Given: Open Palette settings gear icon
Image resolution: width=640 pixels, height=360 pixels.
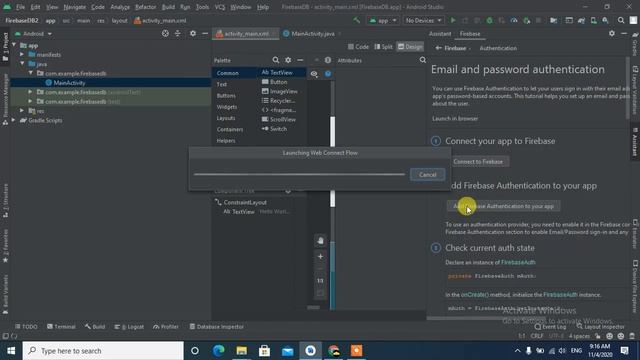Looking at the screenshot, I should point(288,60).
